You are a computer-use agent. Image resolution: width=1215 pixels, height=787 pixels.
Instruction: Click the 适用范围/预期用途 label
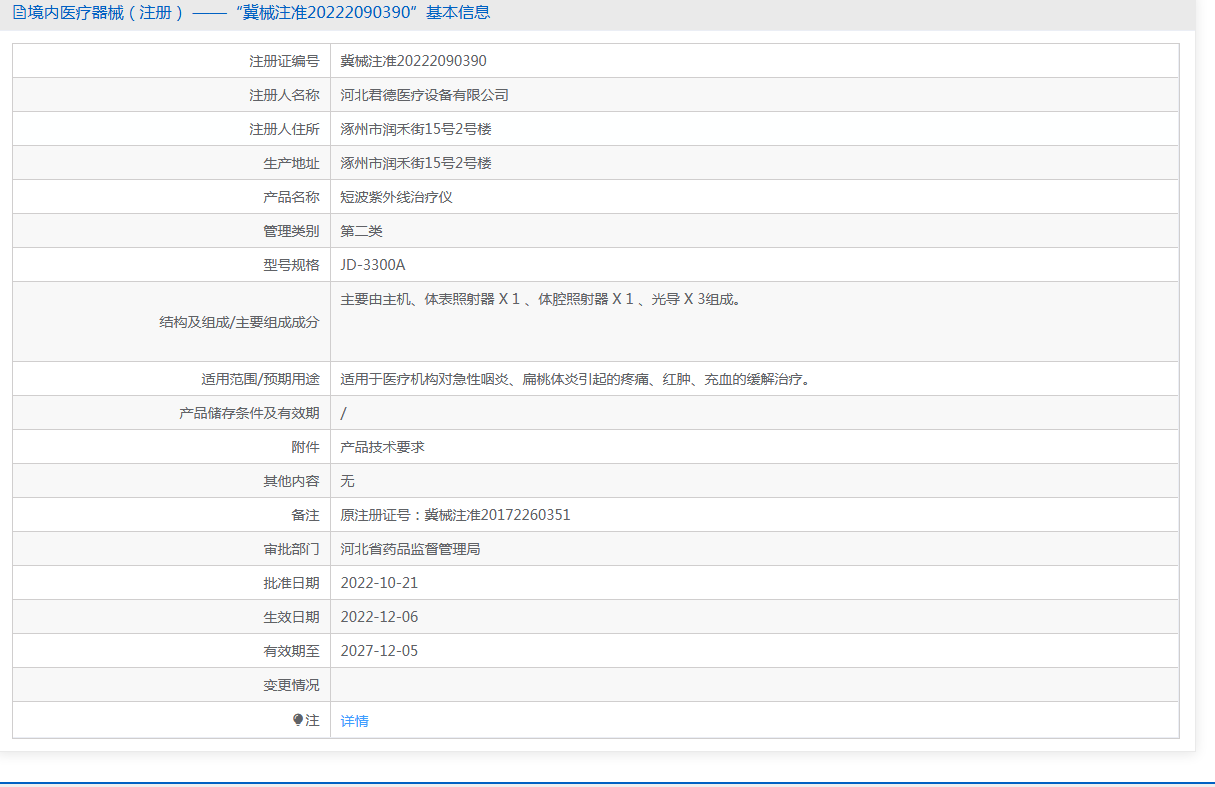pyautogui.click(x=260, y=379)
